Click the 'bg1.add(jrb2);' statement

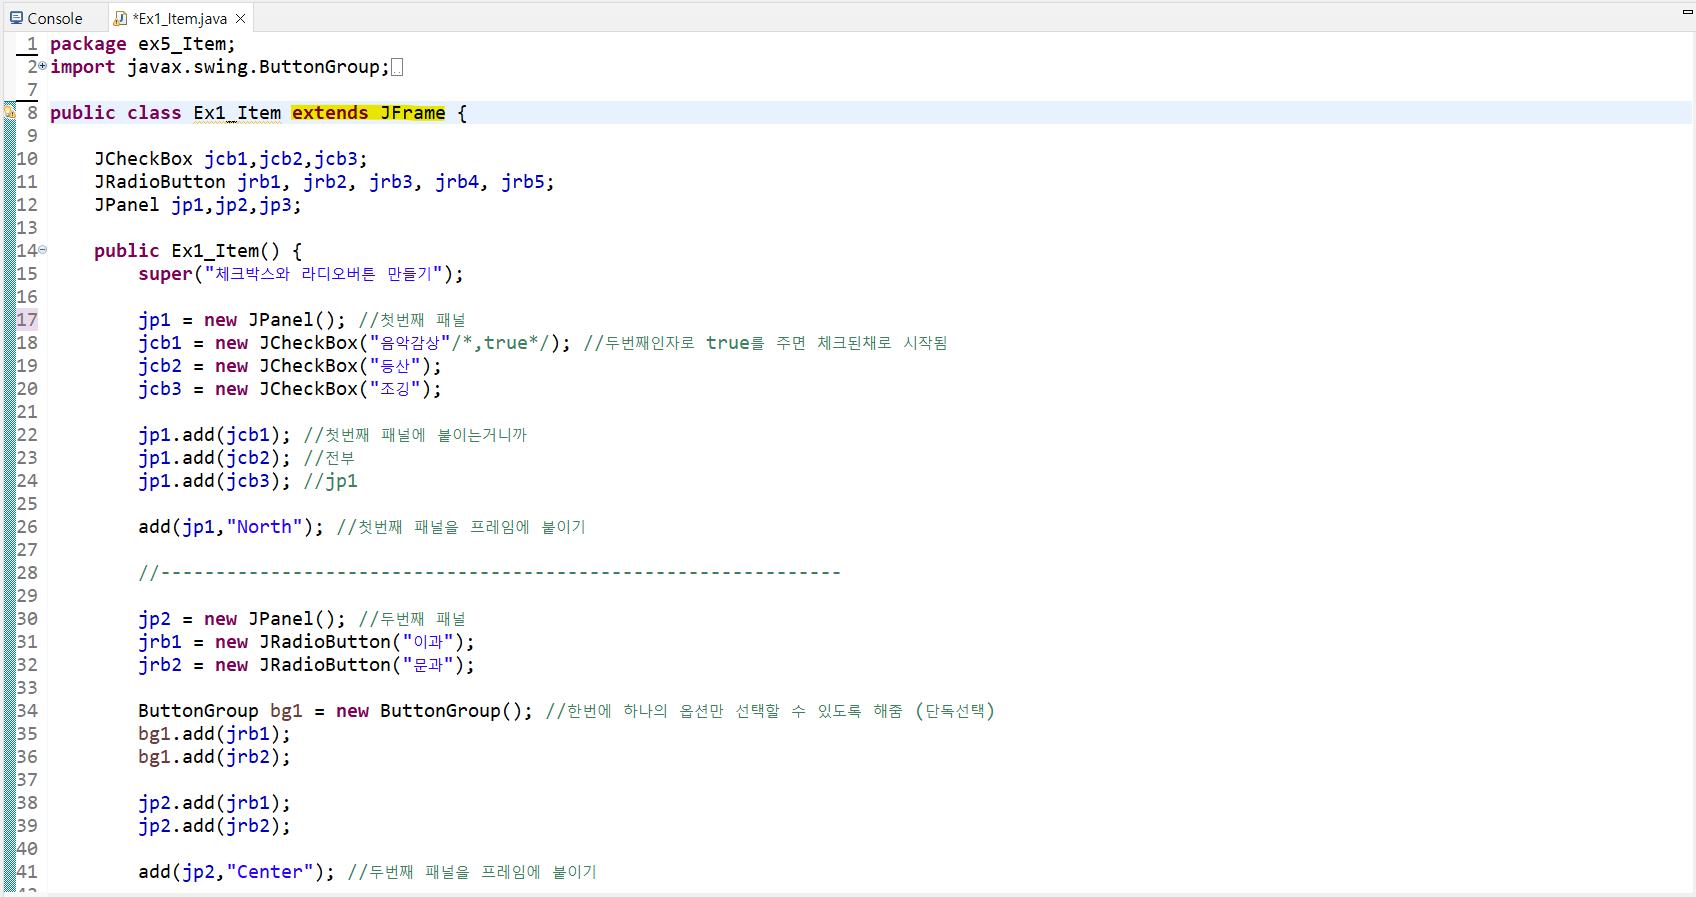tap(215, 757)
